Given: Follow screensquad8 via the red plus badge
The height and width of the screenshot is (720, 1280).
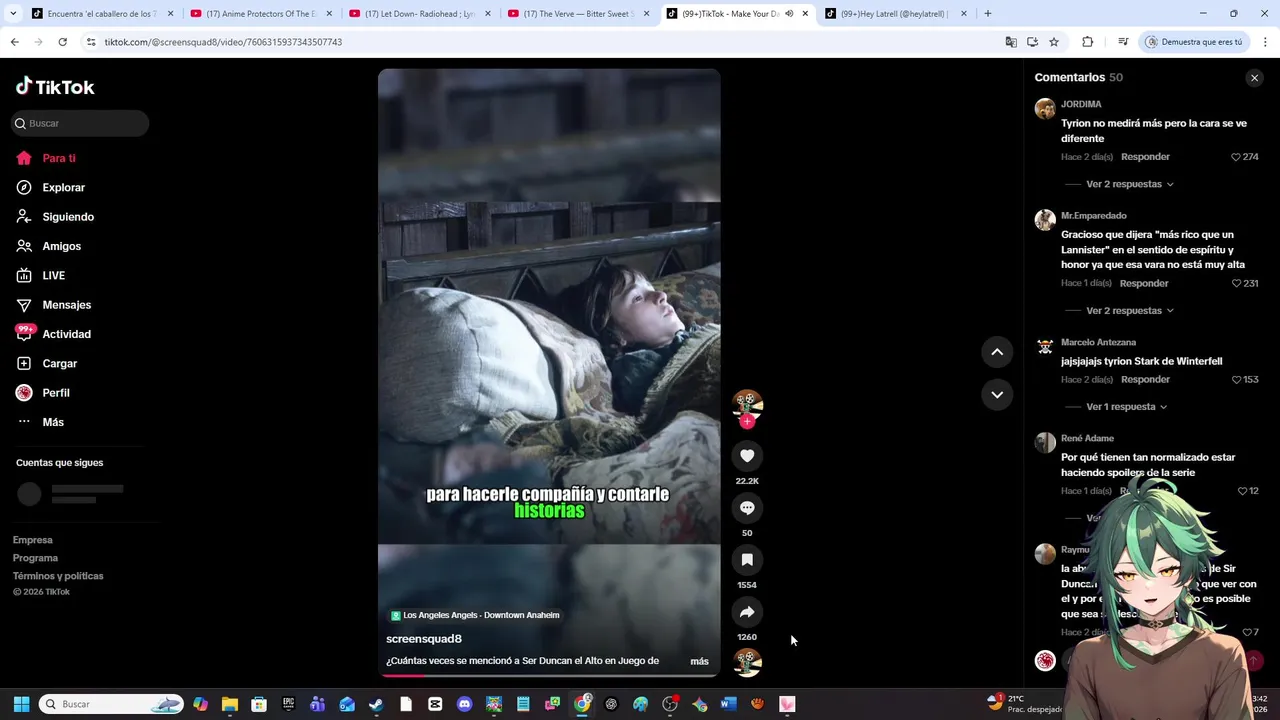Looking at the screenshot, I should [747, 421].
